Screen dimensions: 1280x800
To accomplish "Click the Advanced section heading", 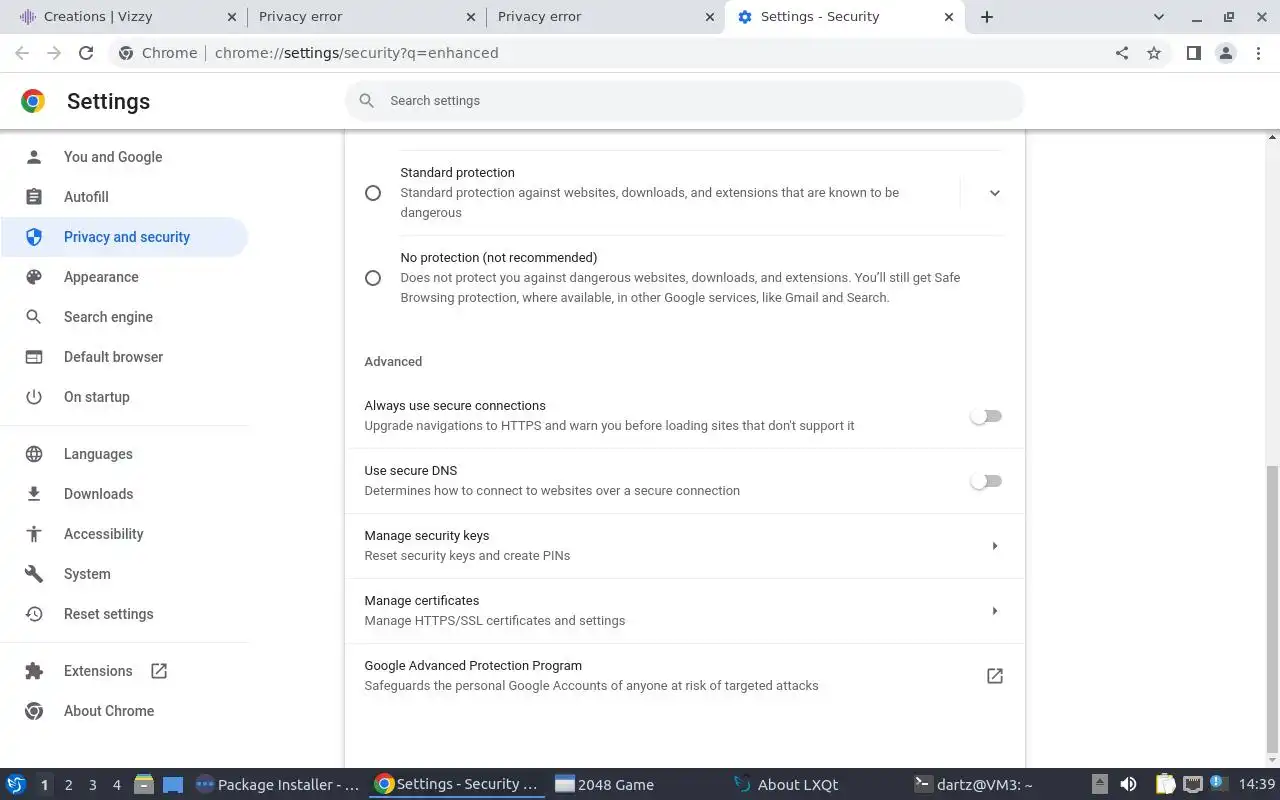I will (x=393, y=362).
